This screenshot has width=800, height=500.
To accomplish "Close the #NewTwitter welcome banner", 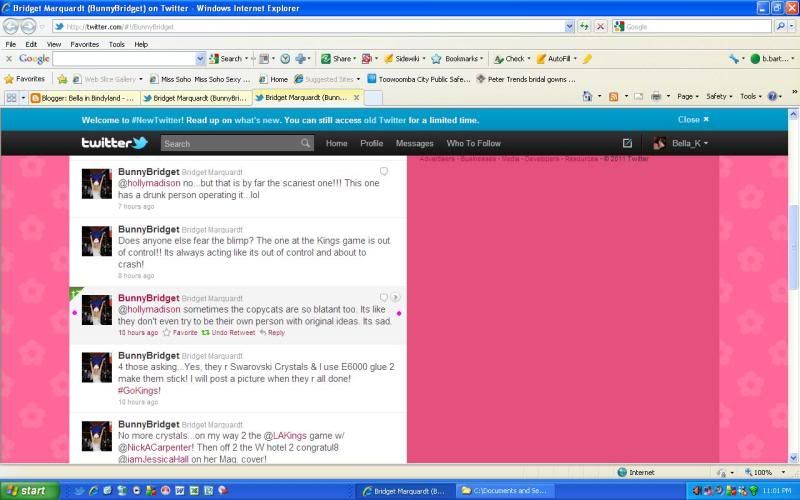I will [693, 119].
